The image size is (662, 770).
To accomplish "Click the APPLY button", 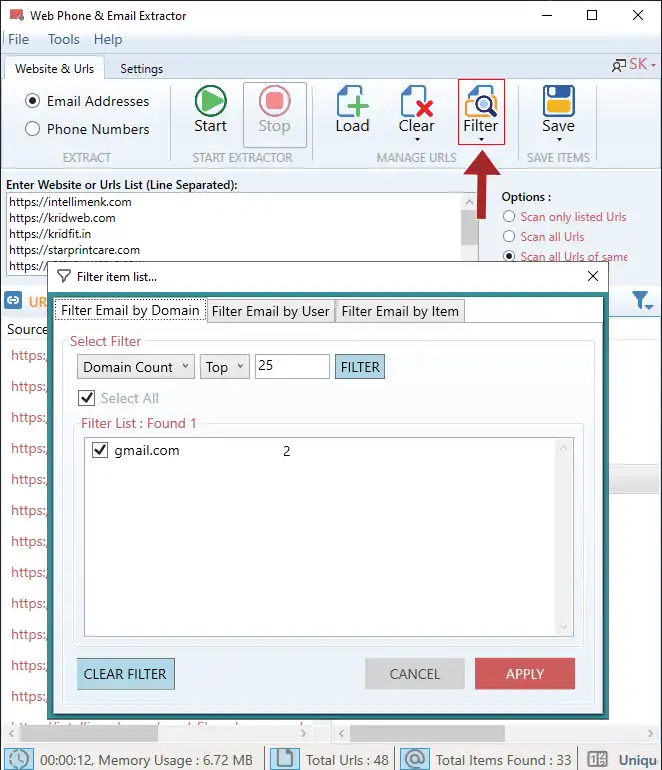I will (x=524, y=674).
